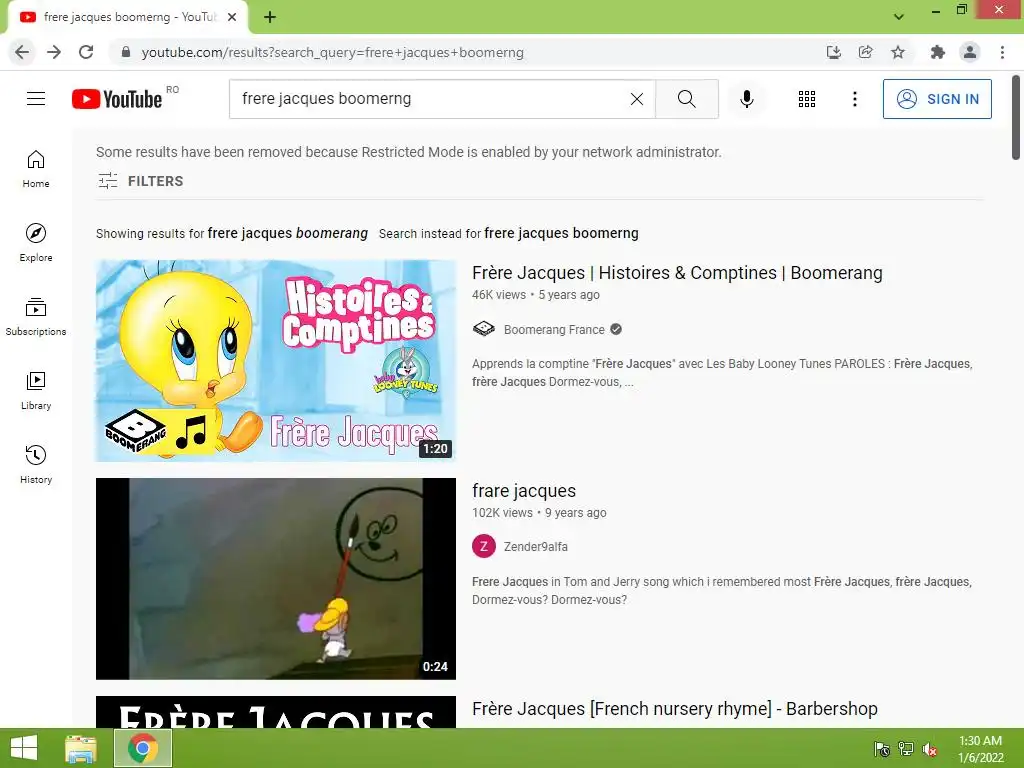Click the 46K views metadata text

(x=499, y=295)
